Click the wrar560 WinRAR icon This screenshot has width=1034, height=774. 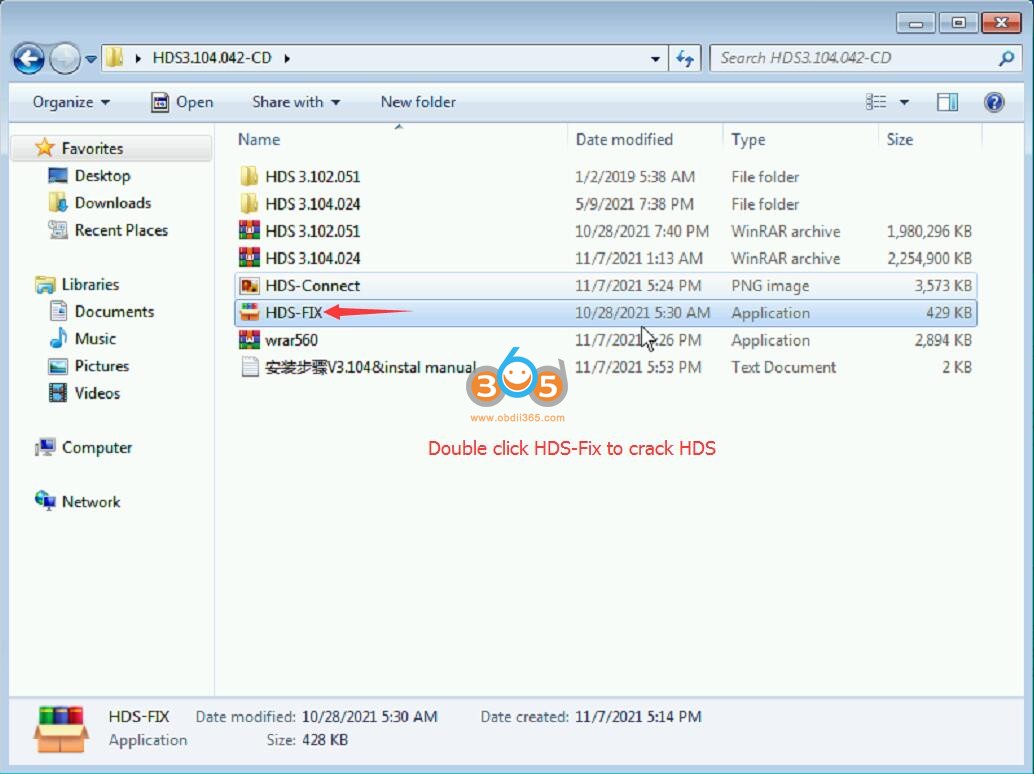click(x=249, y=340)
